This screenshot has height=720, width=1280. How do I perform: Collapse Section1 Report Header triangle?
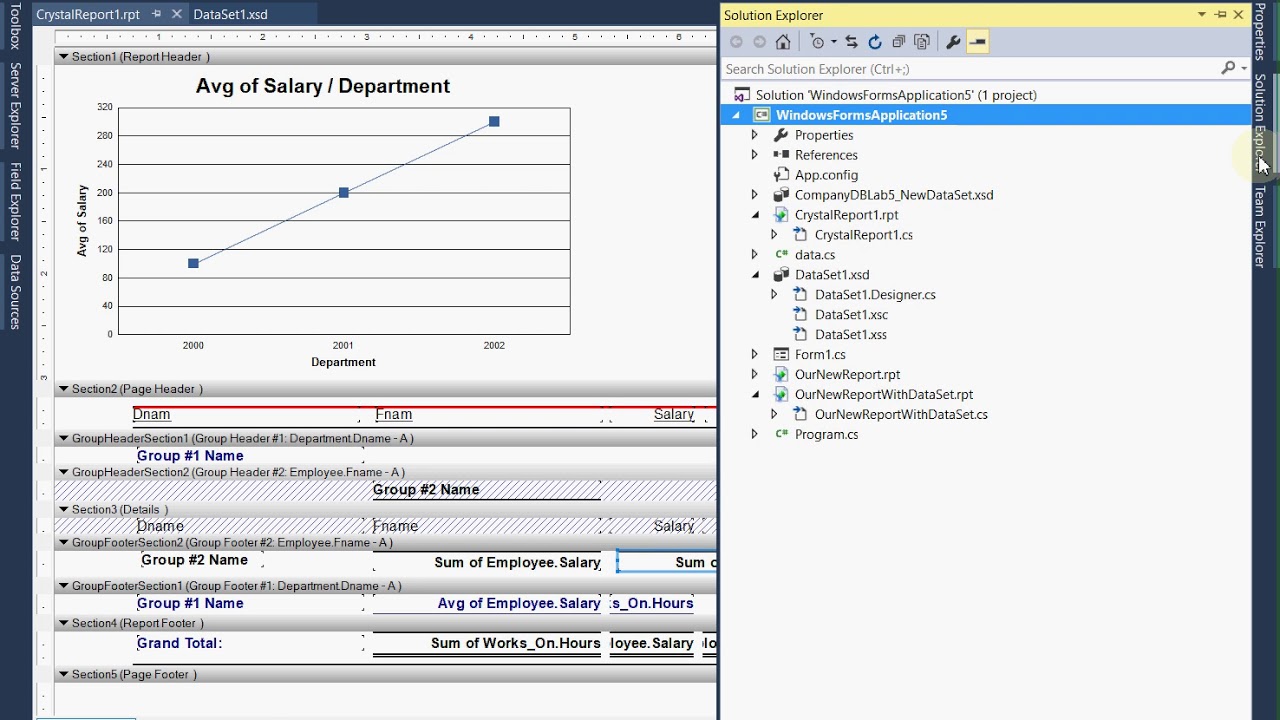pyautogui.click(x=63, y=57)
